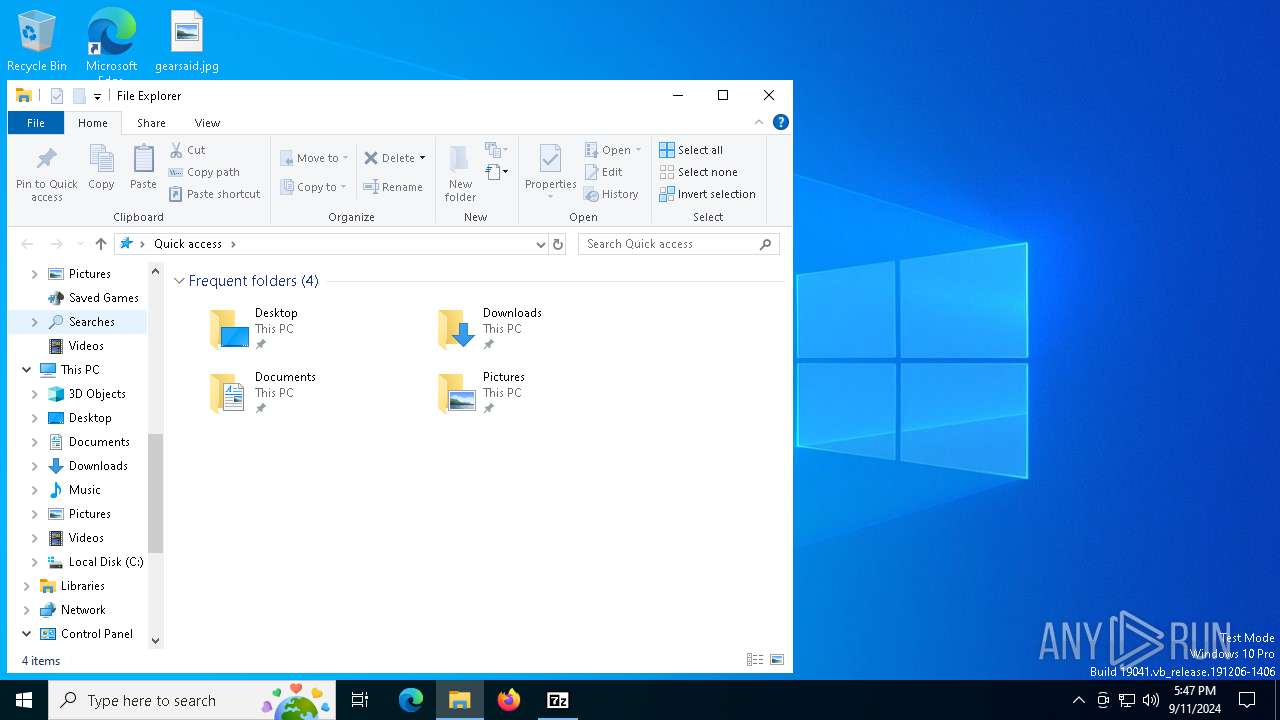Click the Cut scissors command
This screenshot has width=1280, height=720.
pos(187,150)
